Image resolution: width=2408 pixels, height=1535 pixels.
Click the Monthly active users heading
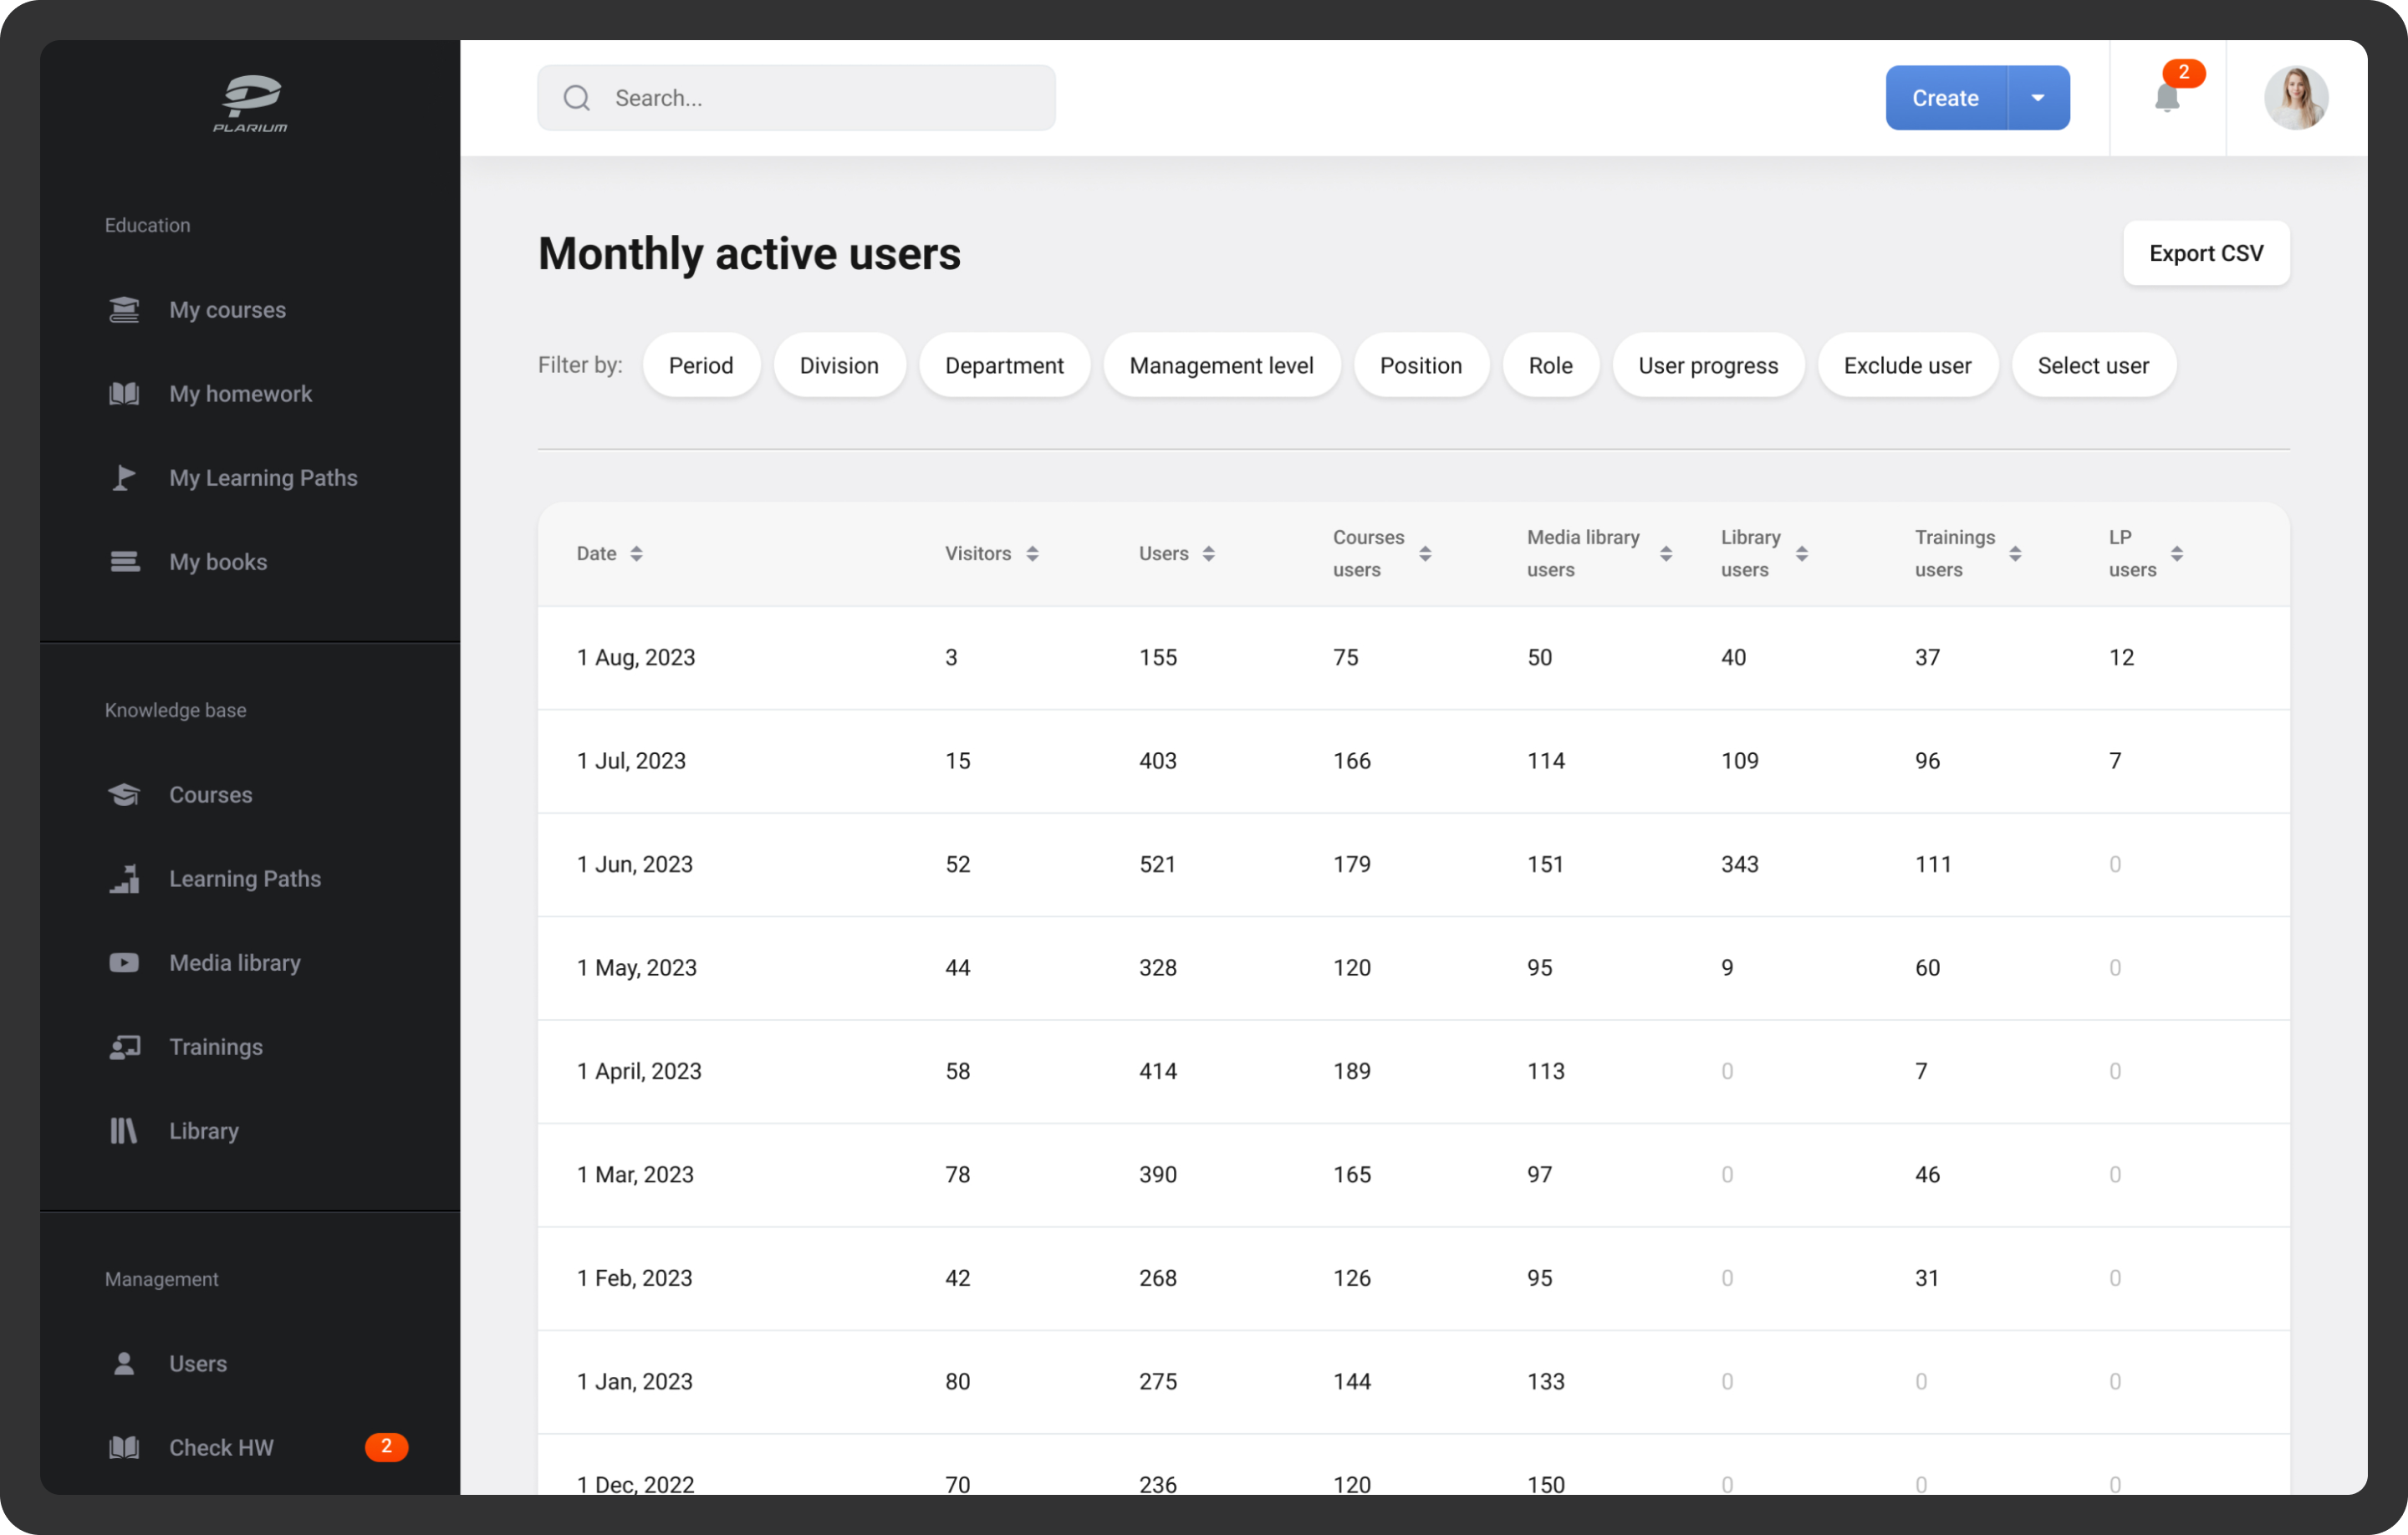click(749, 254)
